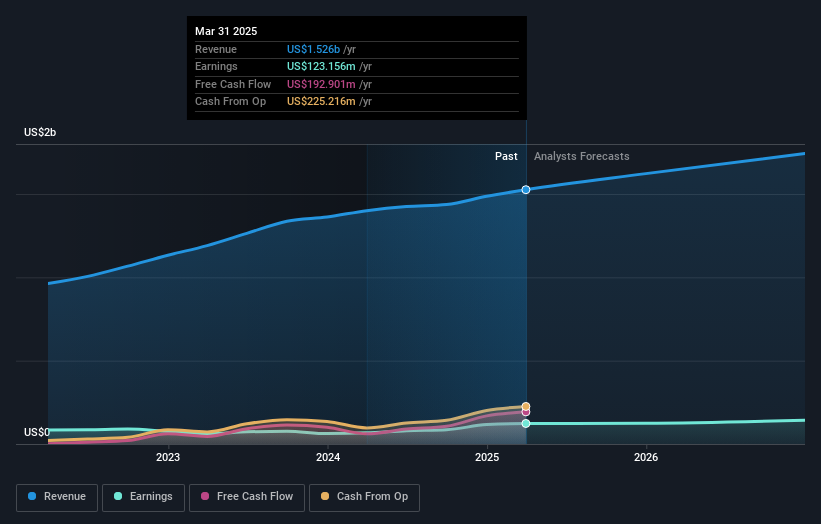Viewport: 821px width, 524px height.
Task: Click the US$123.156m earnings value
Action: tap(321, 66)
